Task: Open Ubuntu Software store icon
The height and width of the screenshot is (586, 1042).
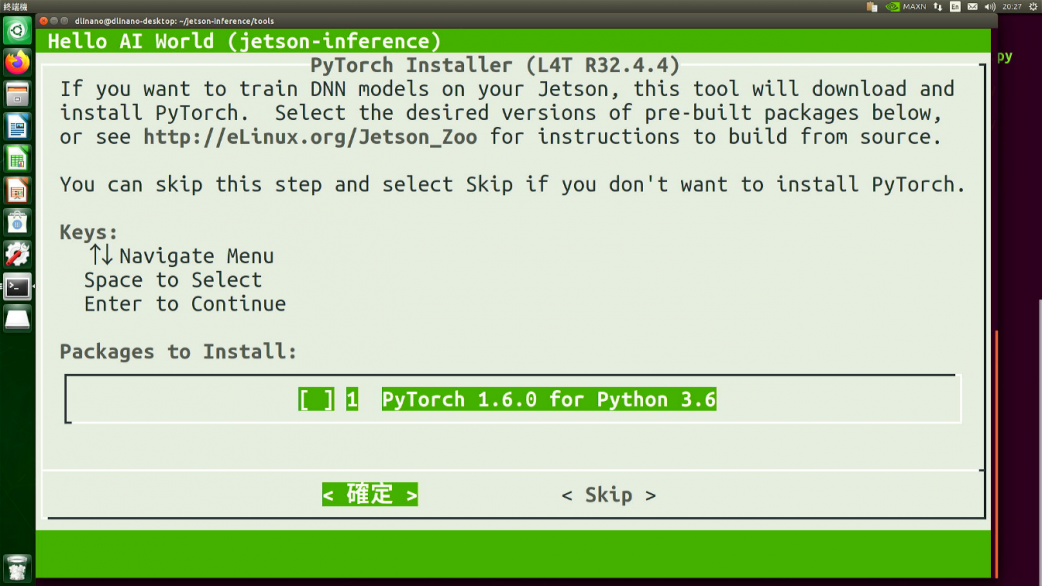Action: (x=17, y=223)
